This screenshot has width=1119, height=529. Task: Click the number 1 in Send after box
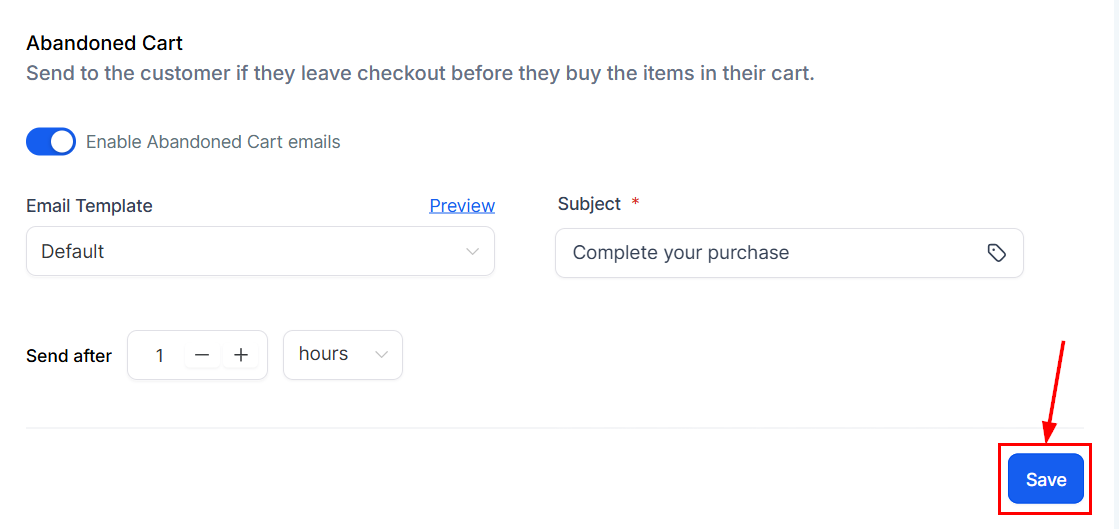tap(160, 355)
